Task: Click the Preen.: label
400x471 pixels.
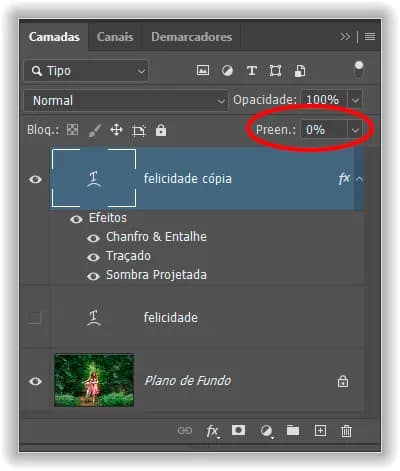Action: pos(276,130)
